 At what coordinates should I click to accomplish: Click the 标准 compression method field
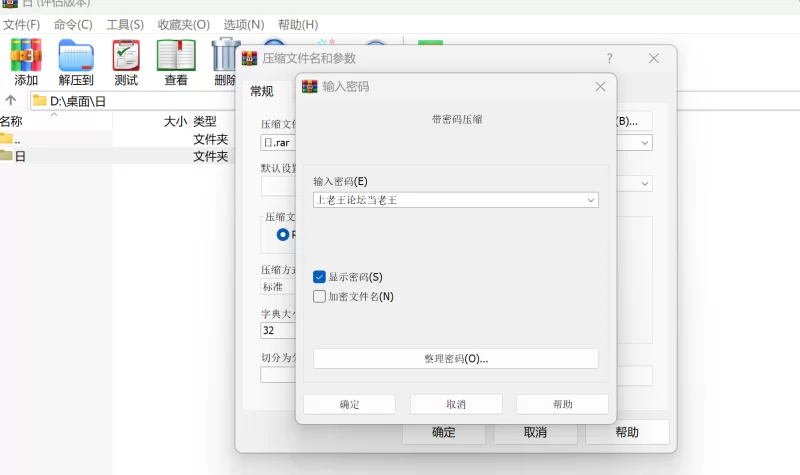pyautogui.click(x=279, y=287)
